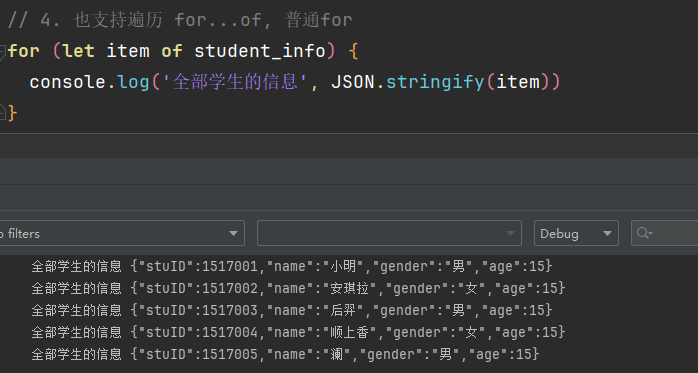Click the item argument inside stringify
The width and height of the screenshot is (698, 373).
click(x=518, y=82)
